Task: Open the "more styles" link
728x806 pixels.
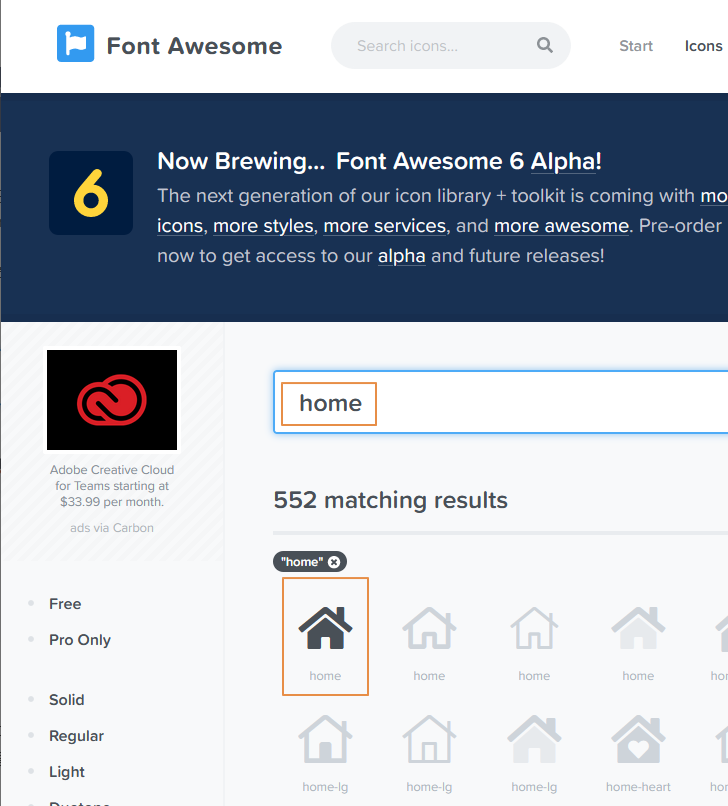Action: coord(263,226)
